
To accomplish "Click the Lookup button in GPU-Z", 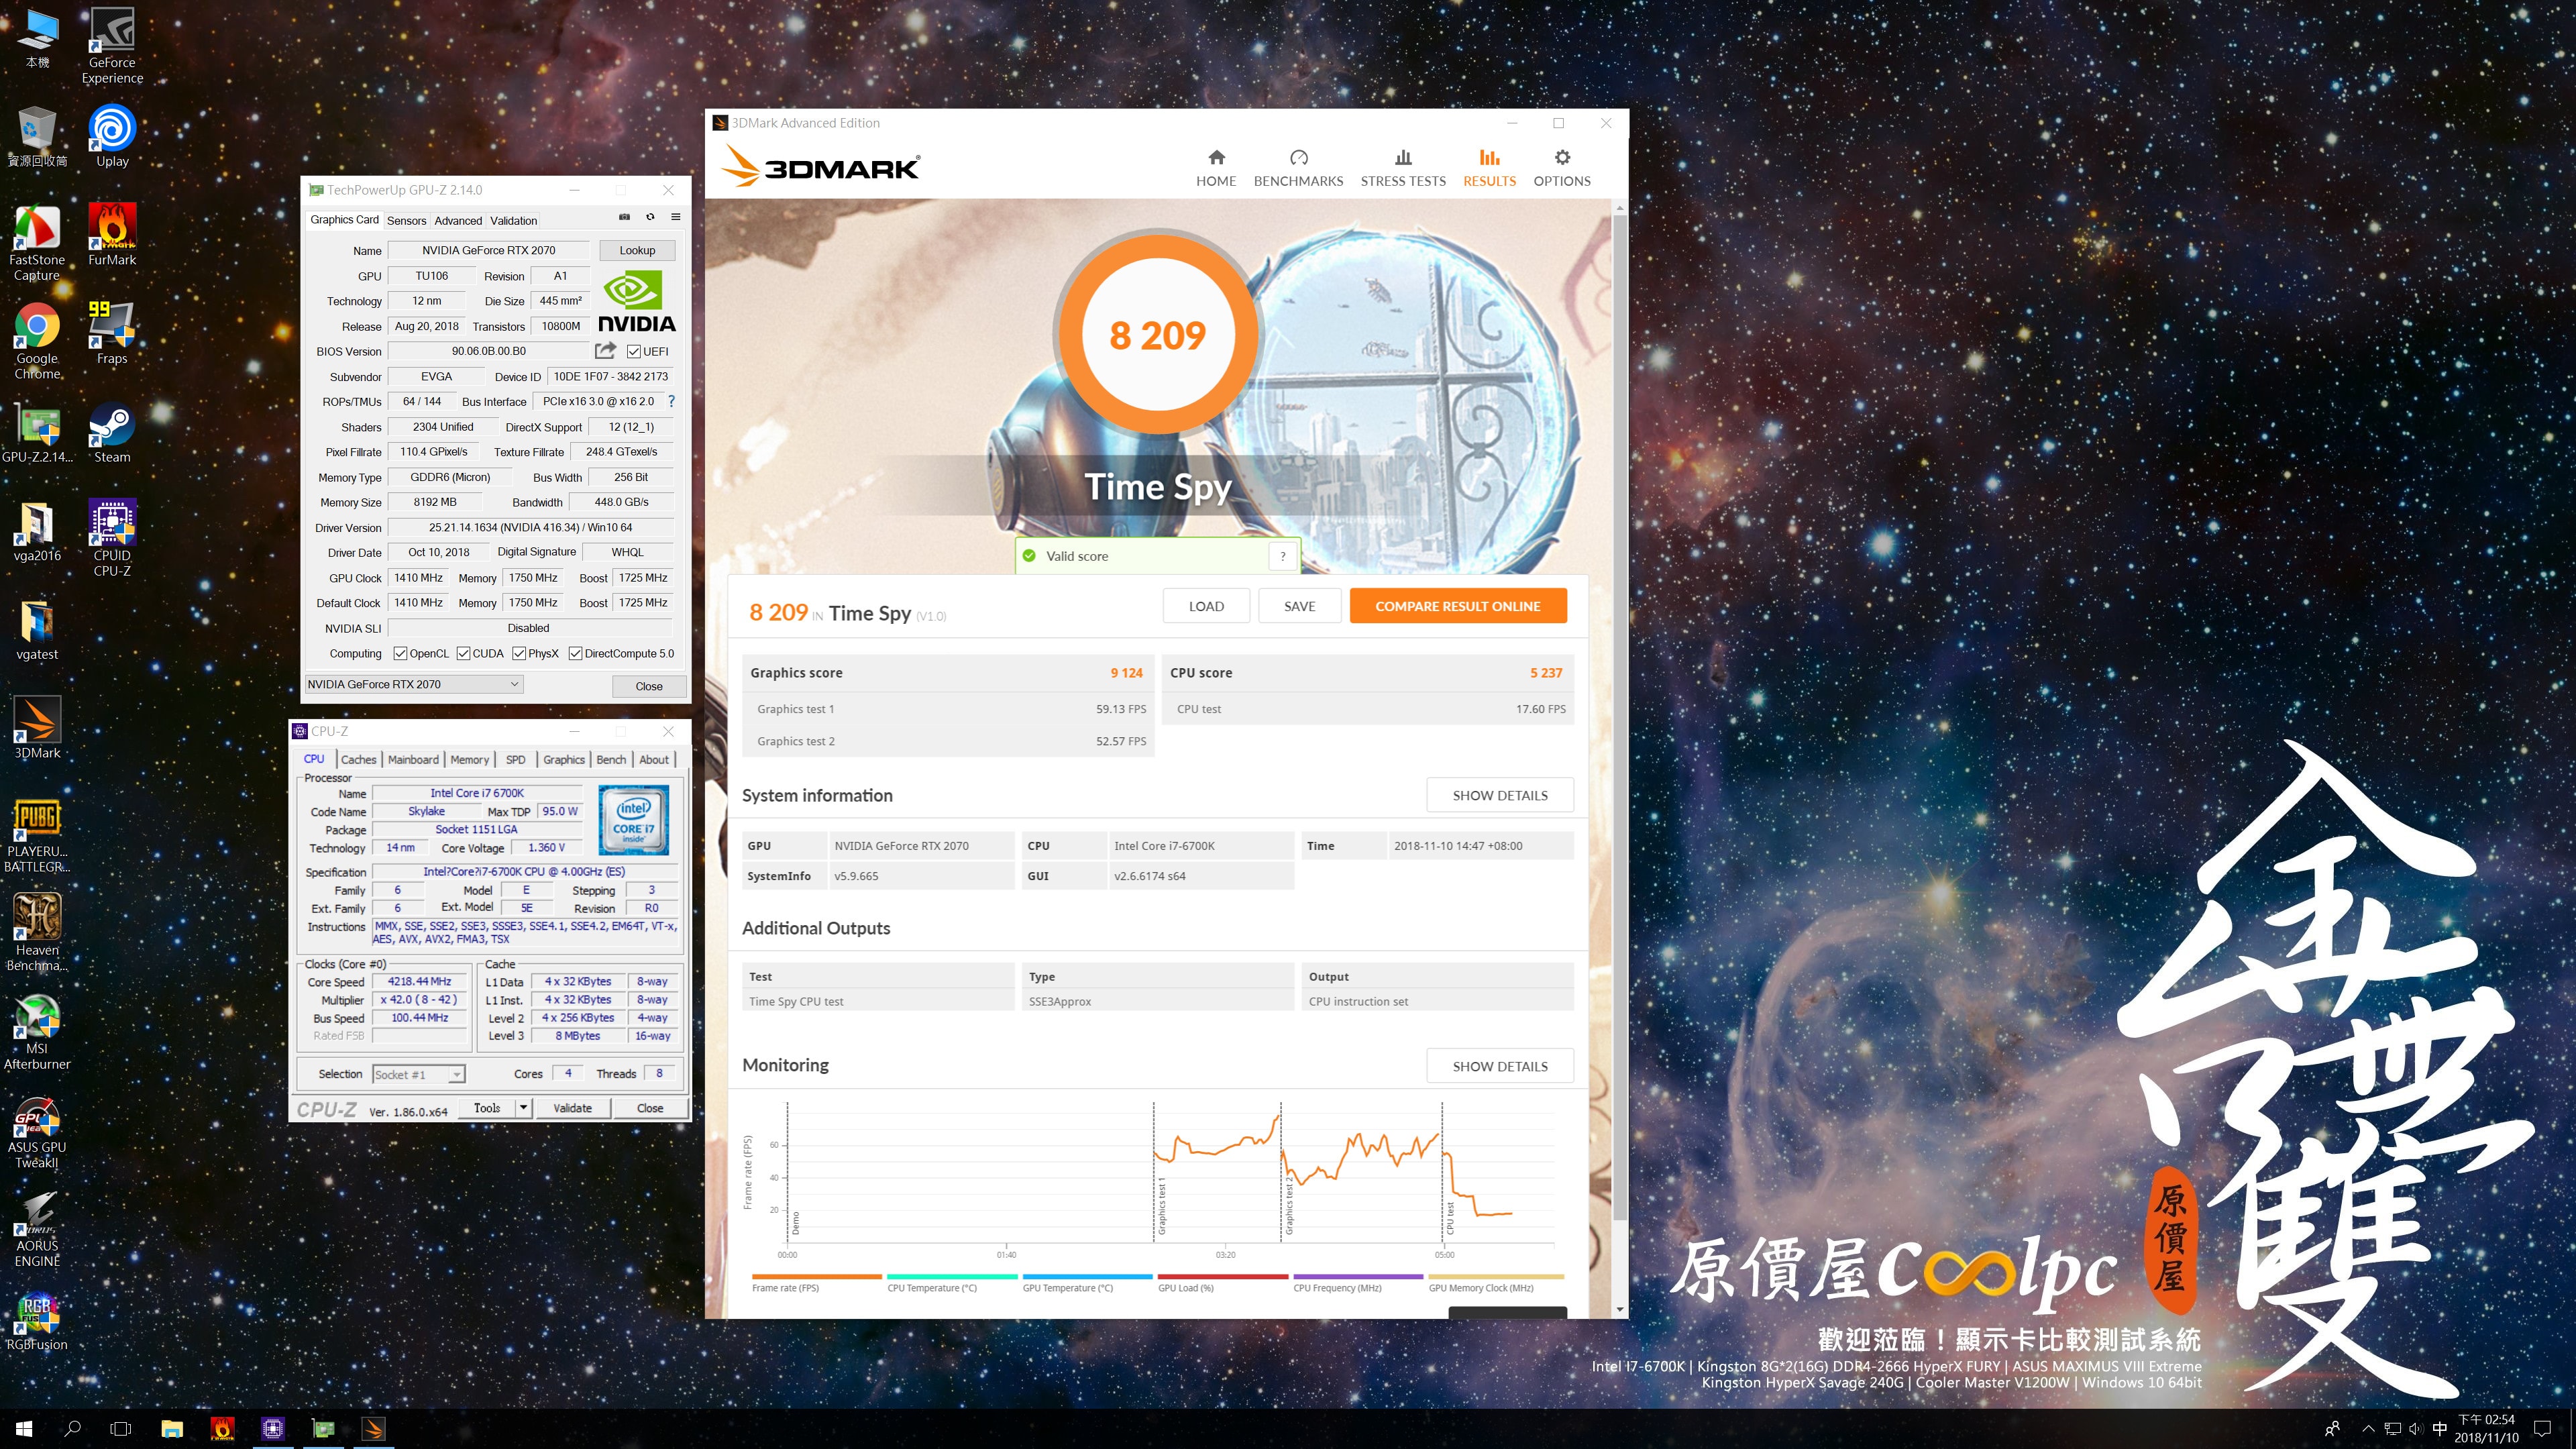I will [x=637, y=250].
